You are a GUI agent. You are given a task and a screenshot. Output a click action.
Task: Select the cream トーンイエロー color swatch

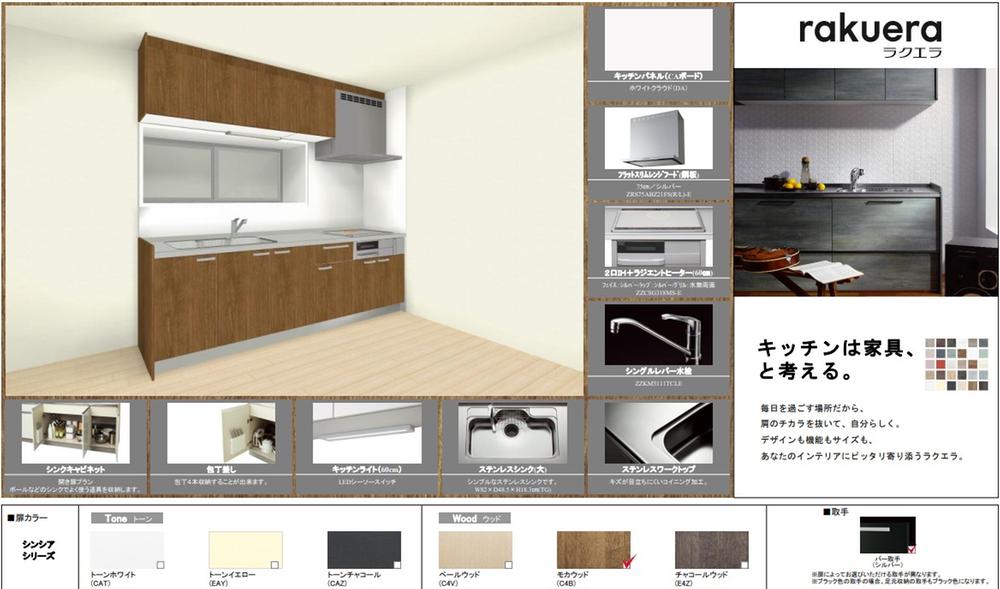coord(246,550)
